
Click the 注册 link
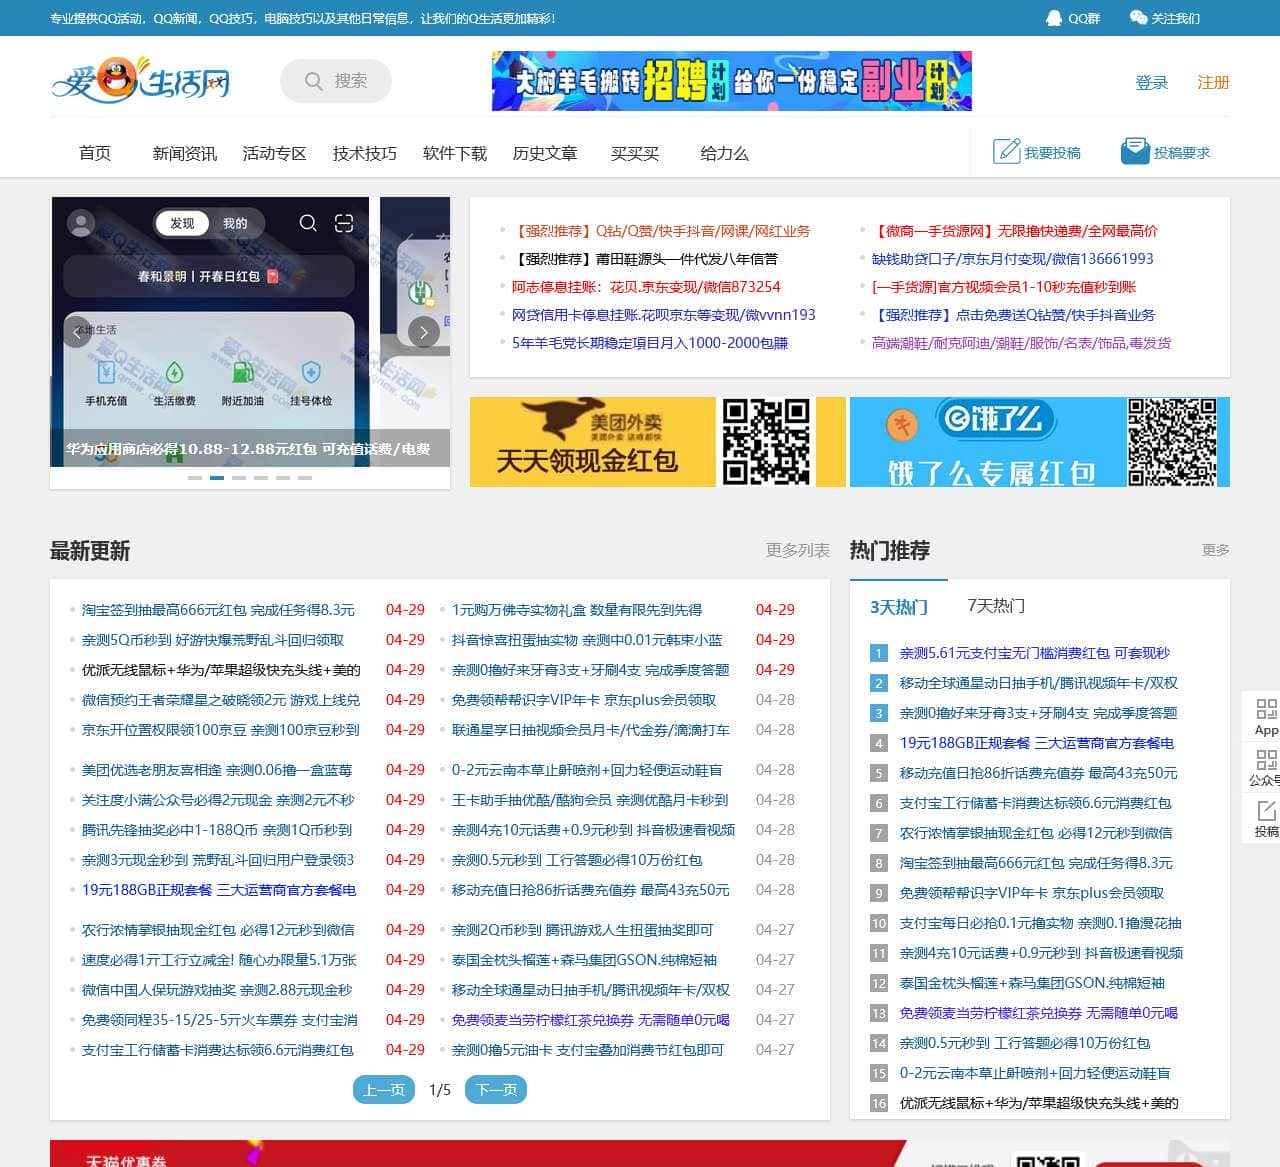(x=1213, y=82)
